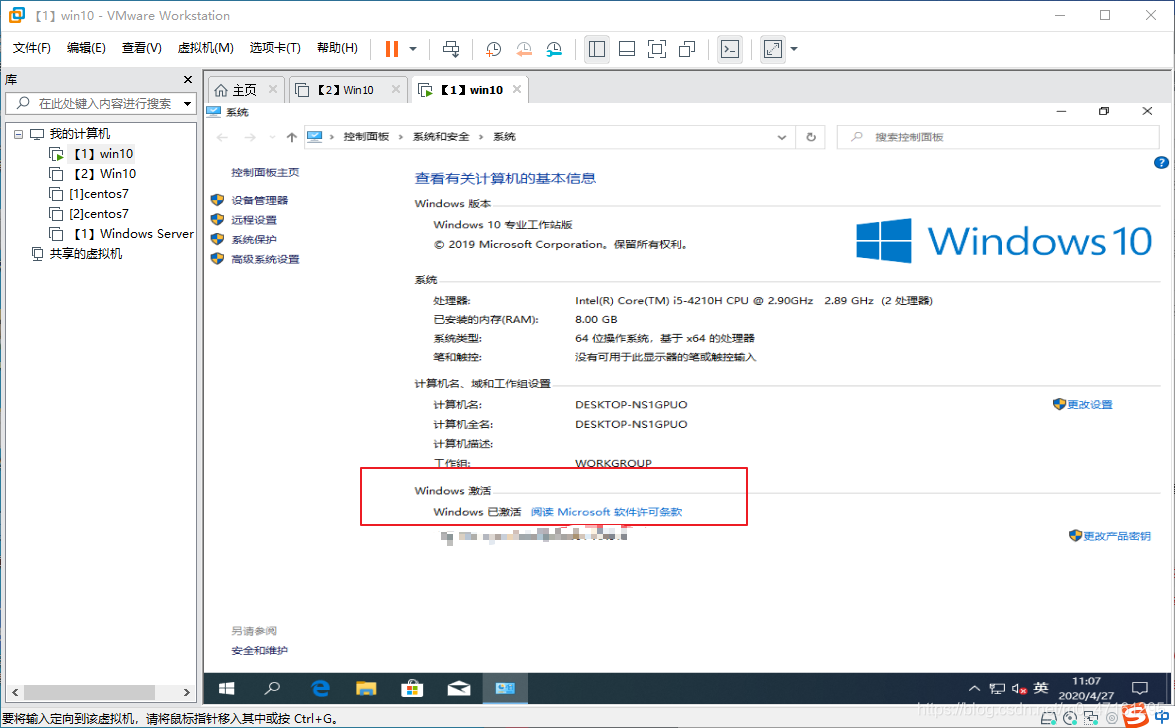Open the guest Windows Start menu
Screen dimensions: 1175x728
coord(226,688)
